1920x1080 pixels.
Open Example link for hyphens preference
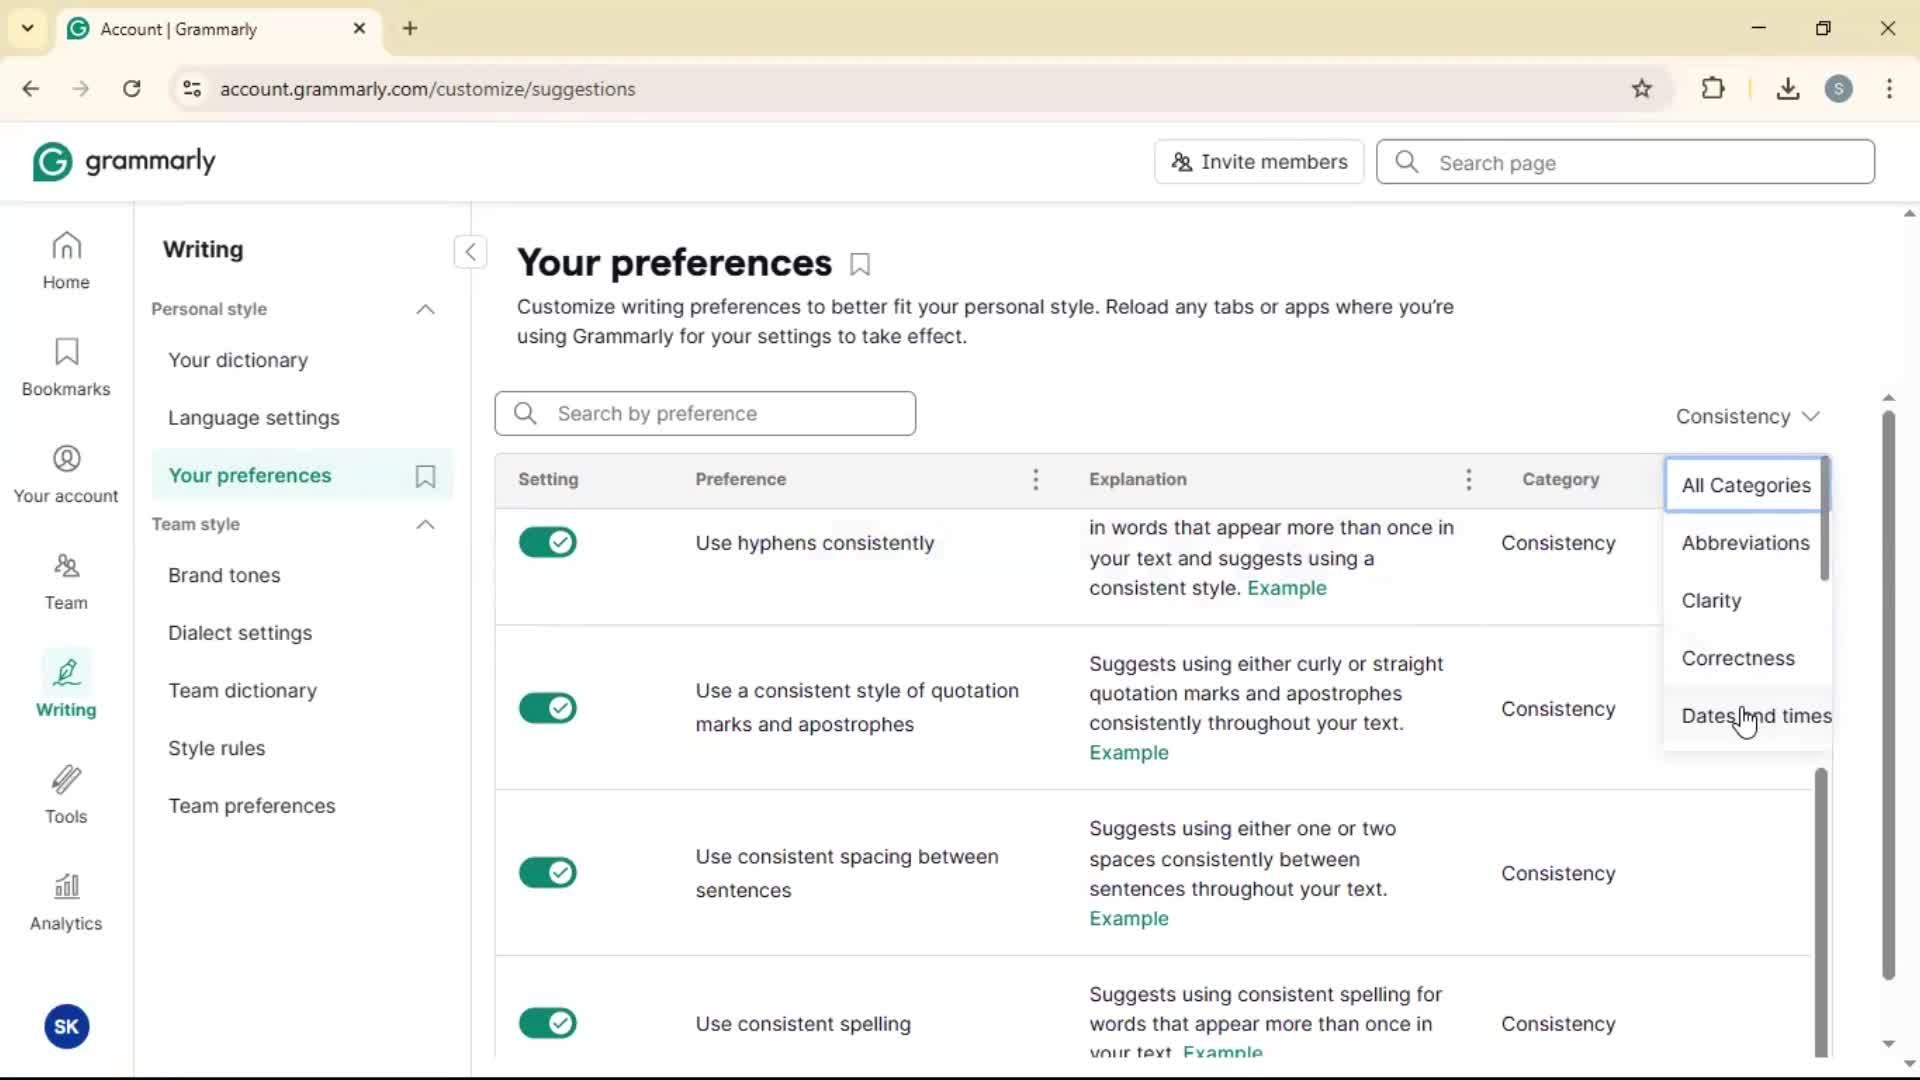(x=1286, y=588)
